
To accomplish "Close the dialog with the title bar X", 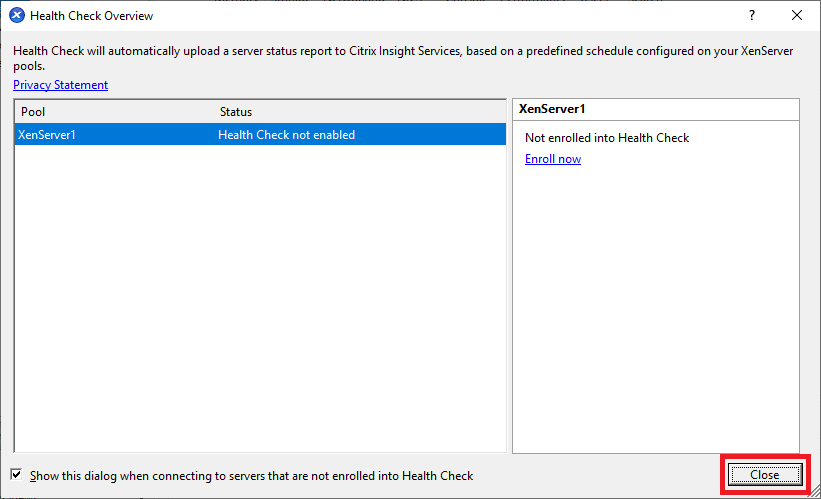I will pos(797,16).
